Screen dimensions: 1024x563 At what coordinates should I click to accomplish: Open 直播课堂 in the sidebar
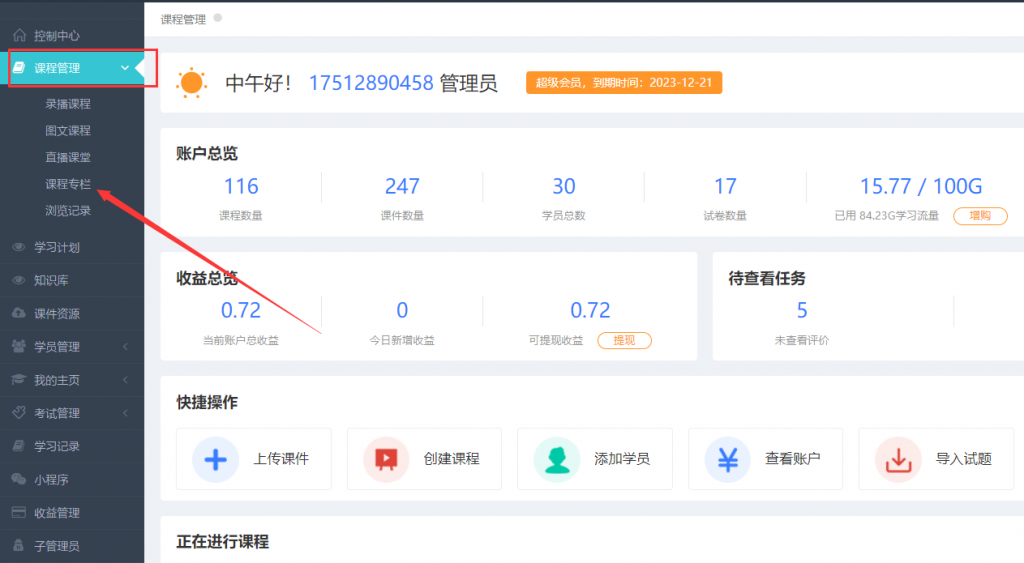68,157
